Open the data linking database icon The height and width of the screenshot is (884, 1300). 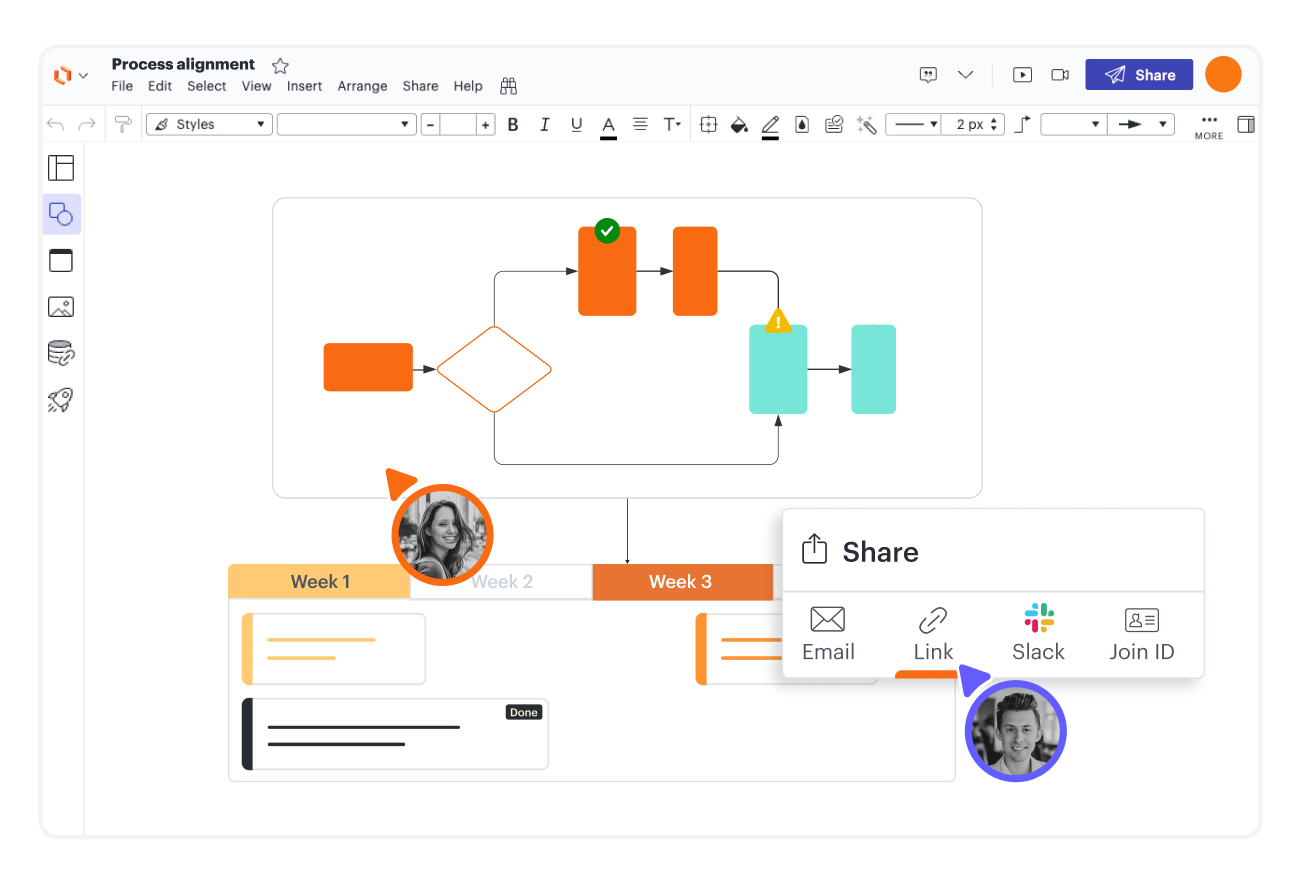coord(61,353)
